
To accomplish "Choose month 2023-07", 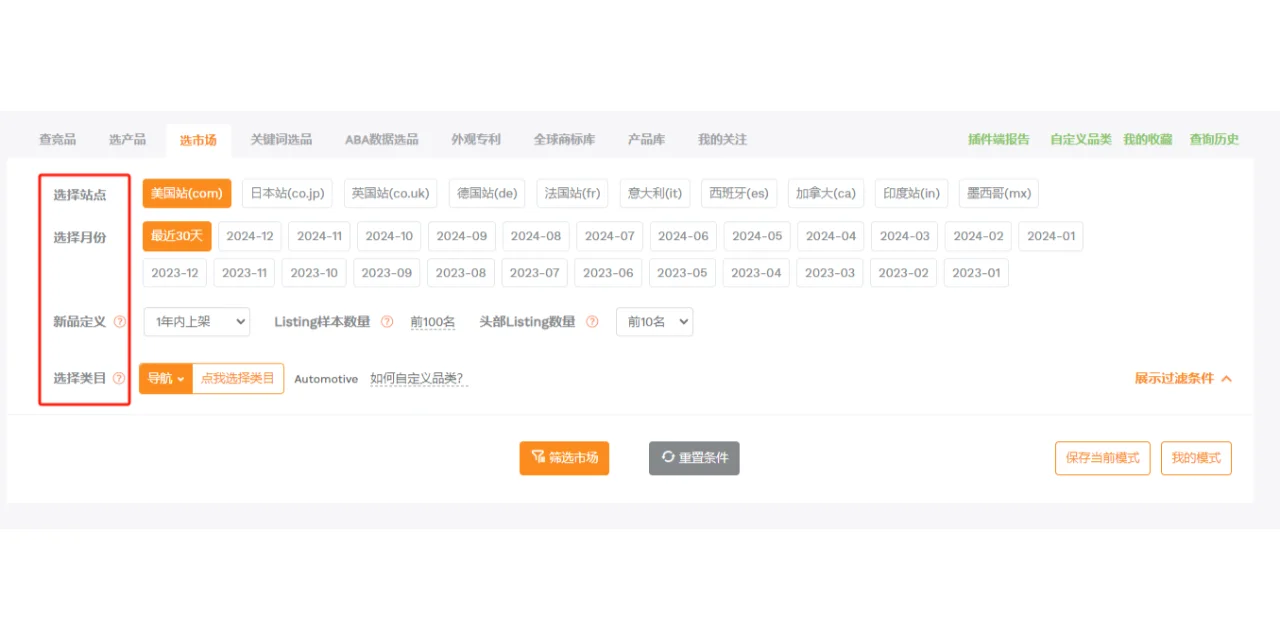I will click(x=535, y=273).
